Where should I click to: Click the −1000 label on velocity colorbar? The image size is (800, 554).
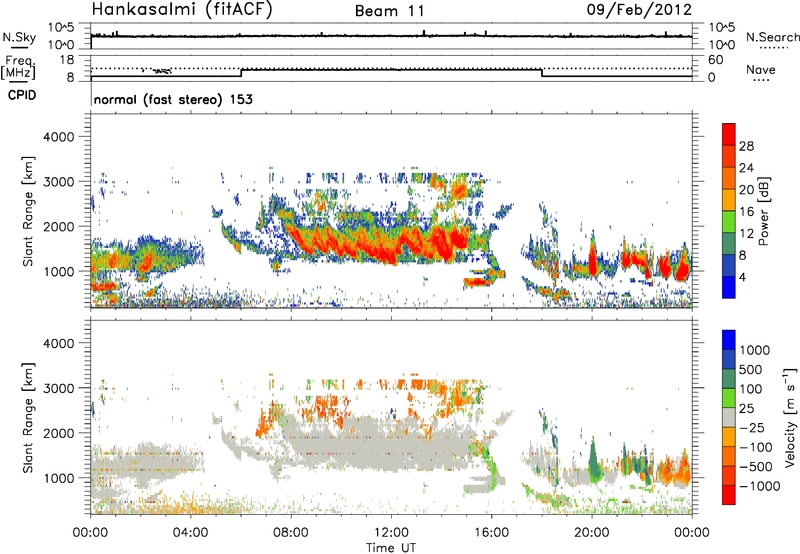coord(759,486)
